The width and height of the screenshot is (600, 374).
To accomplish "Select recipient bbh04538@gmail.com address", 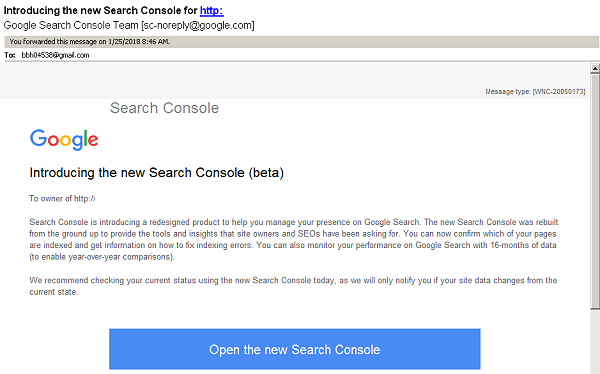I will tap(55, 55).
